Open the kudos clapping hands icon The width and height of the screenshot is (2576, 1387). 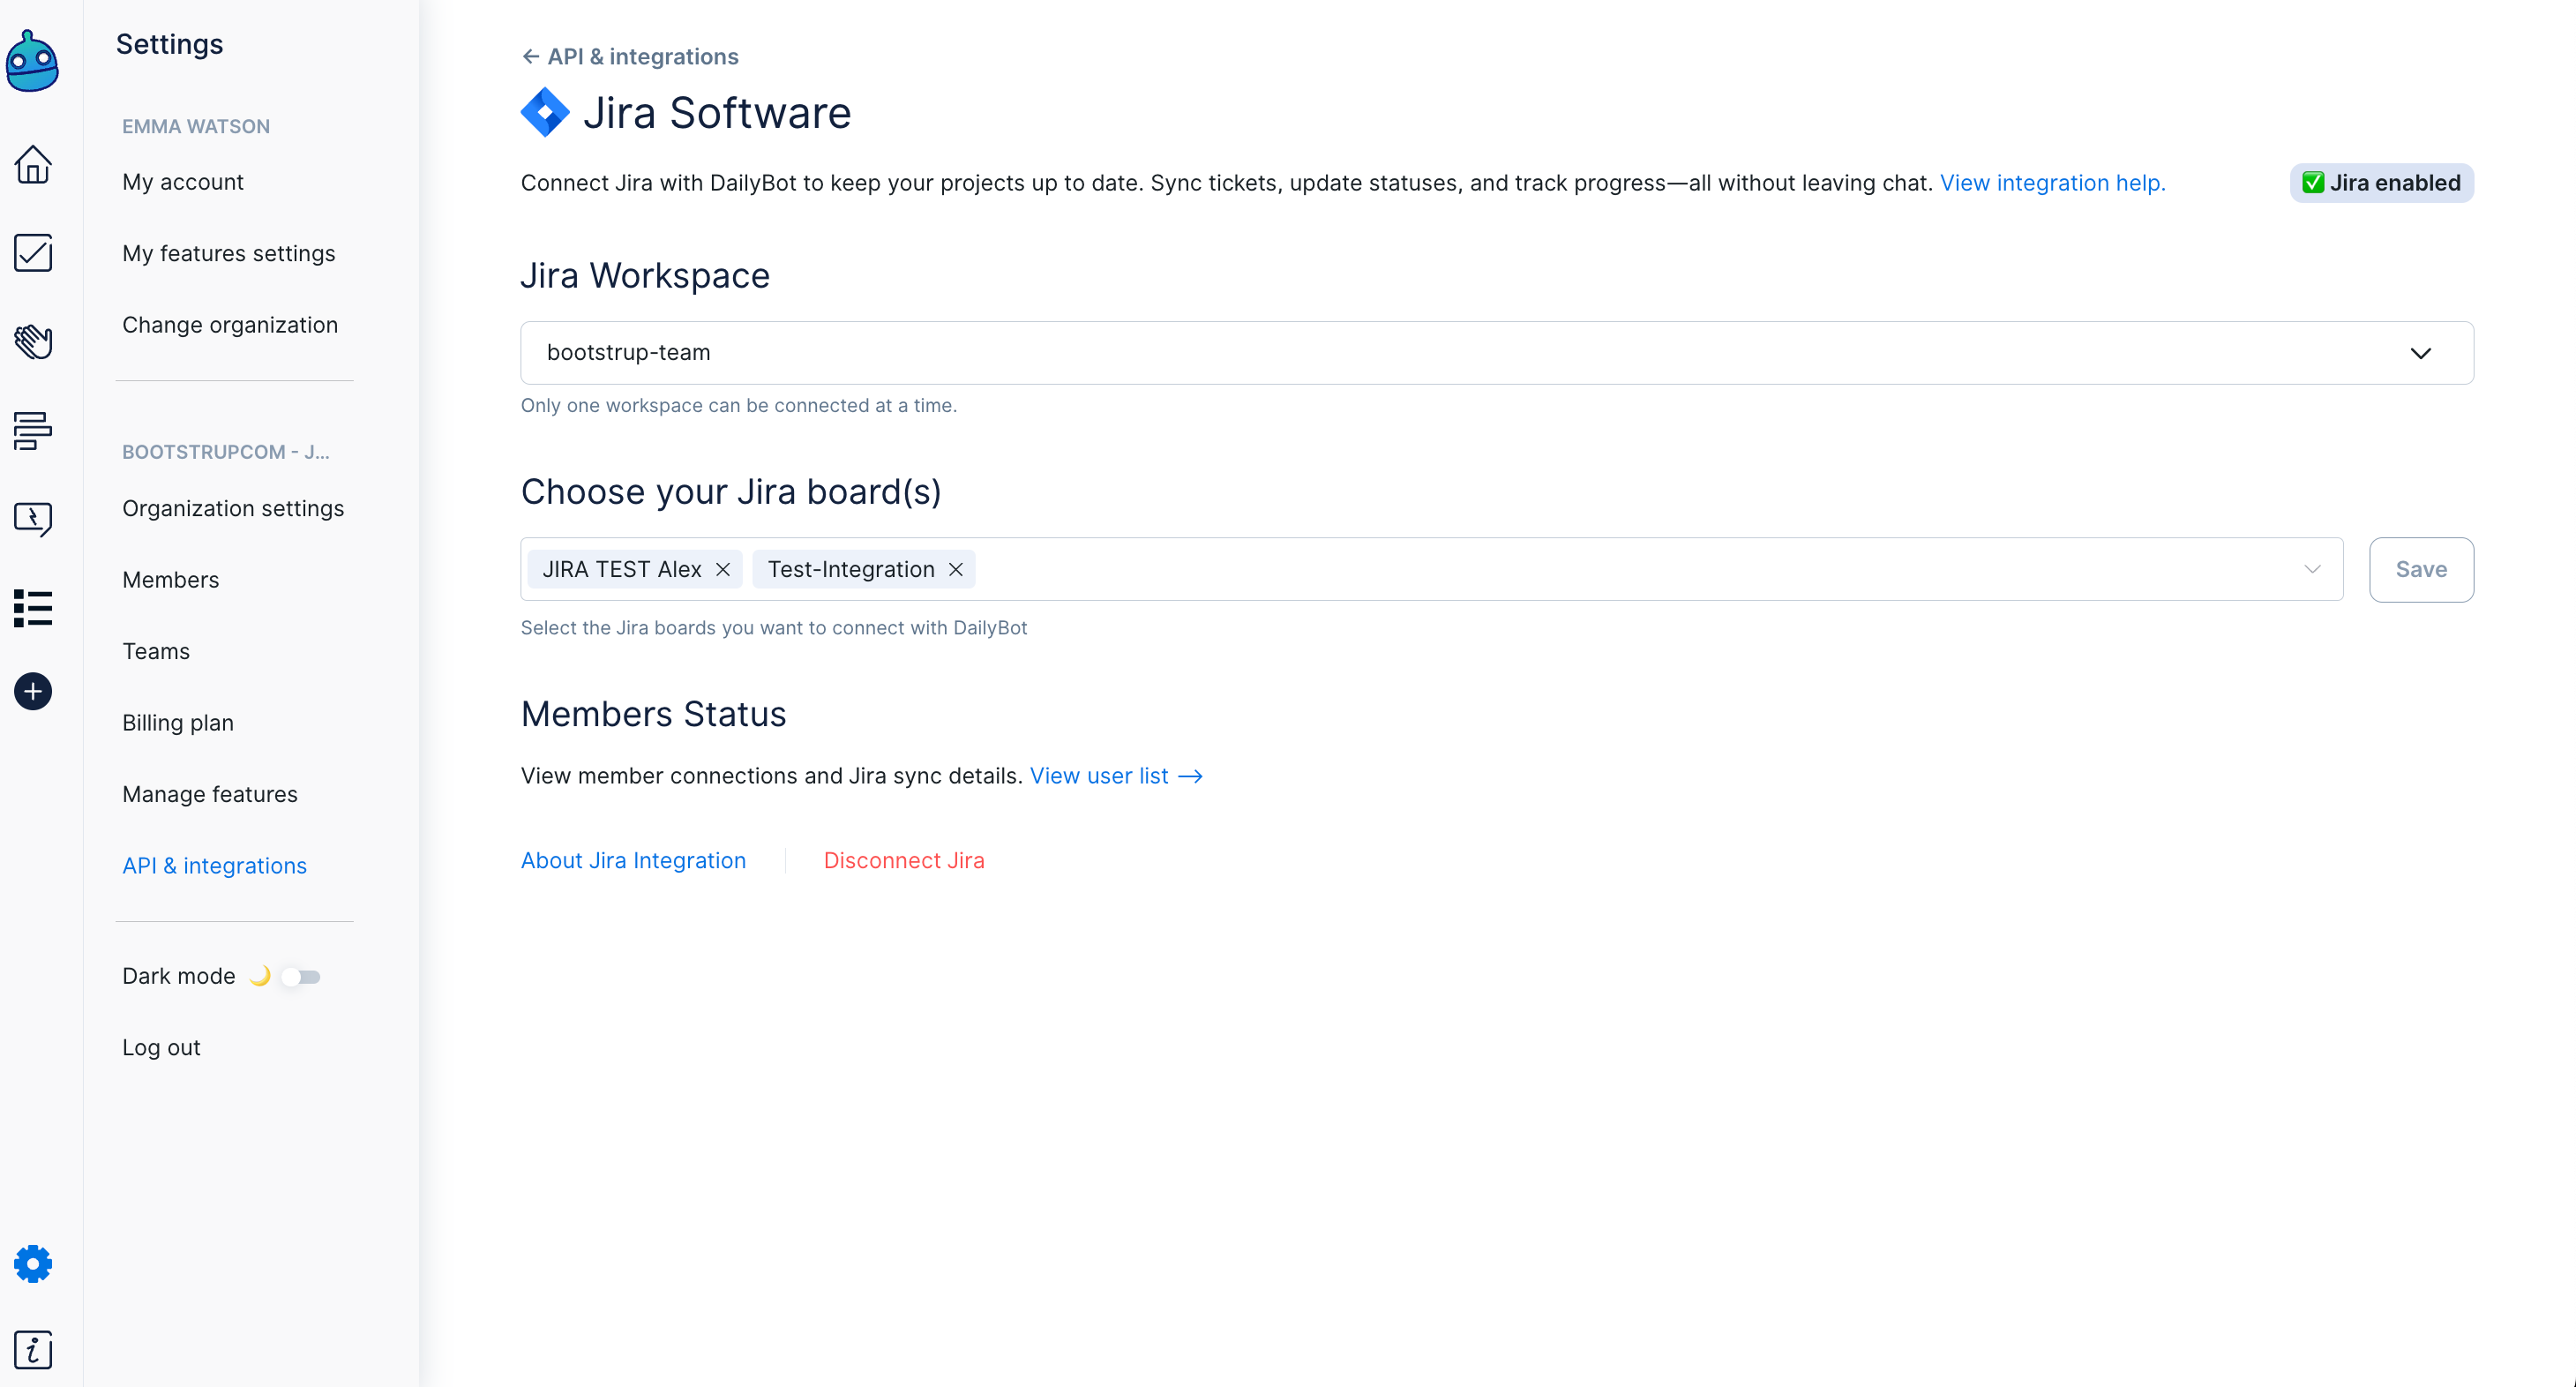33,342
